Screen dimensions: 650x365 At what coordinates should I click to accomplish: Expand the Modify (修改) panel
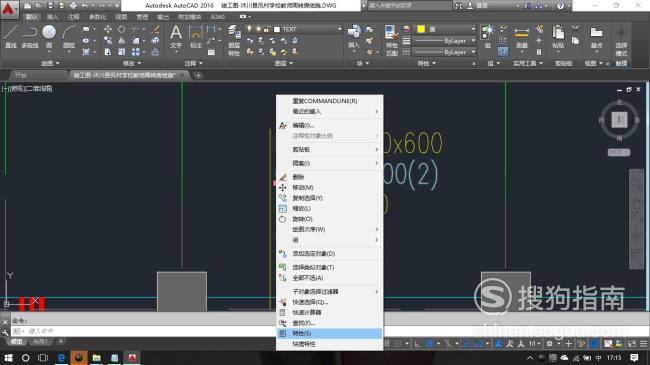point(132,63)
